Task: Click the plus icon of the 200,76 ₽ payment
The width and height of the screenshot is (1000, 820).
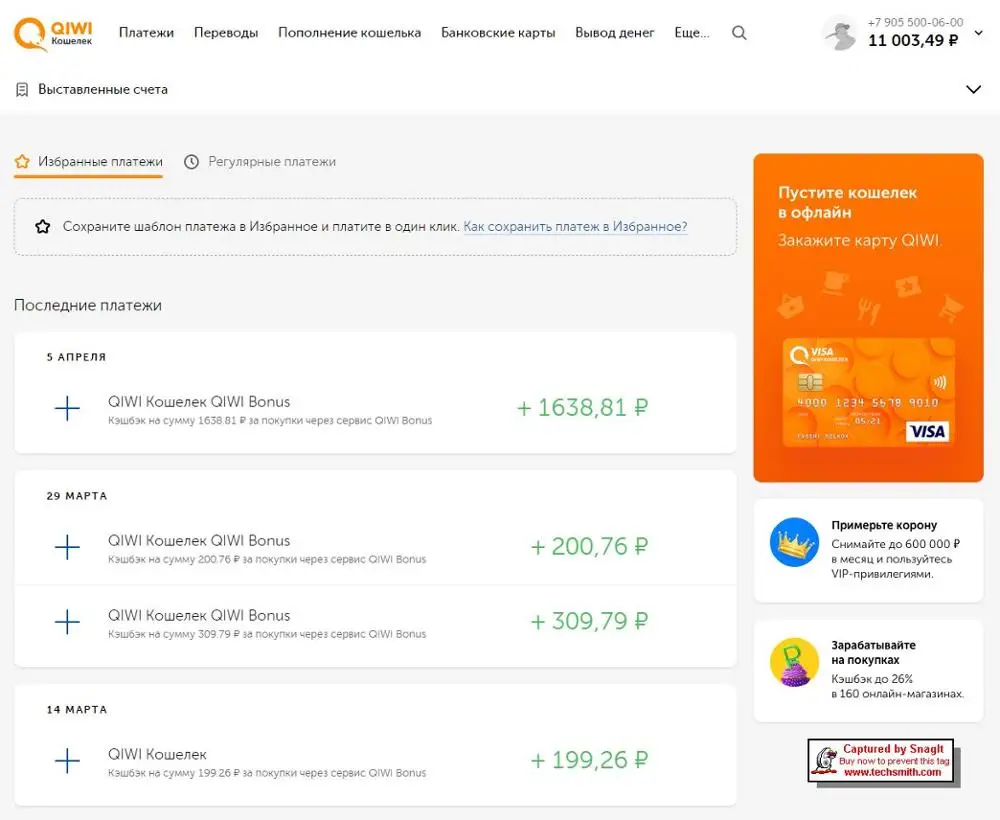Action: [67, 547]
